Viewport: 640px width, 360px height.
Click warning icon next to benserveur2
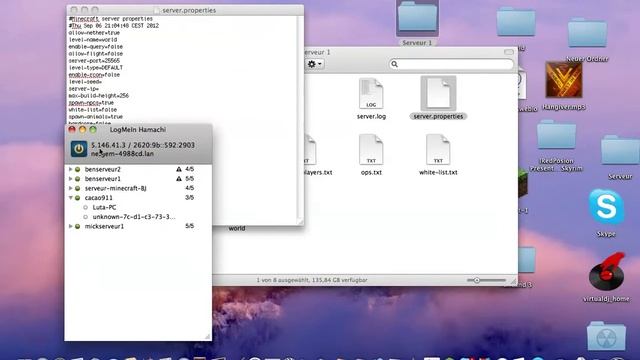179,169
